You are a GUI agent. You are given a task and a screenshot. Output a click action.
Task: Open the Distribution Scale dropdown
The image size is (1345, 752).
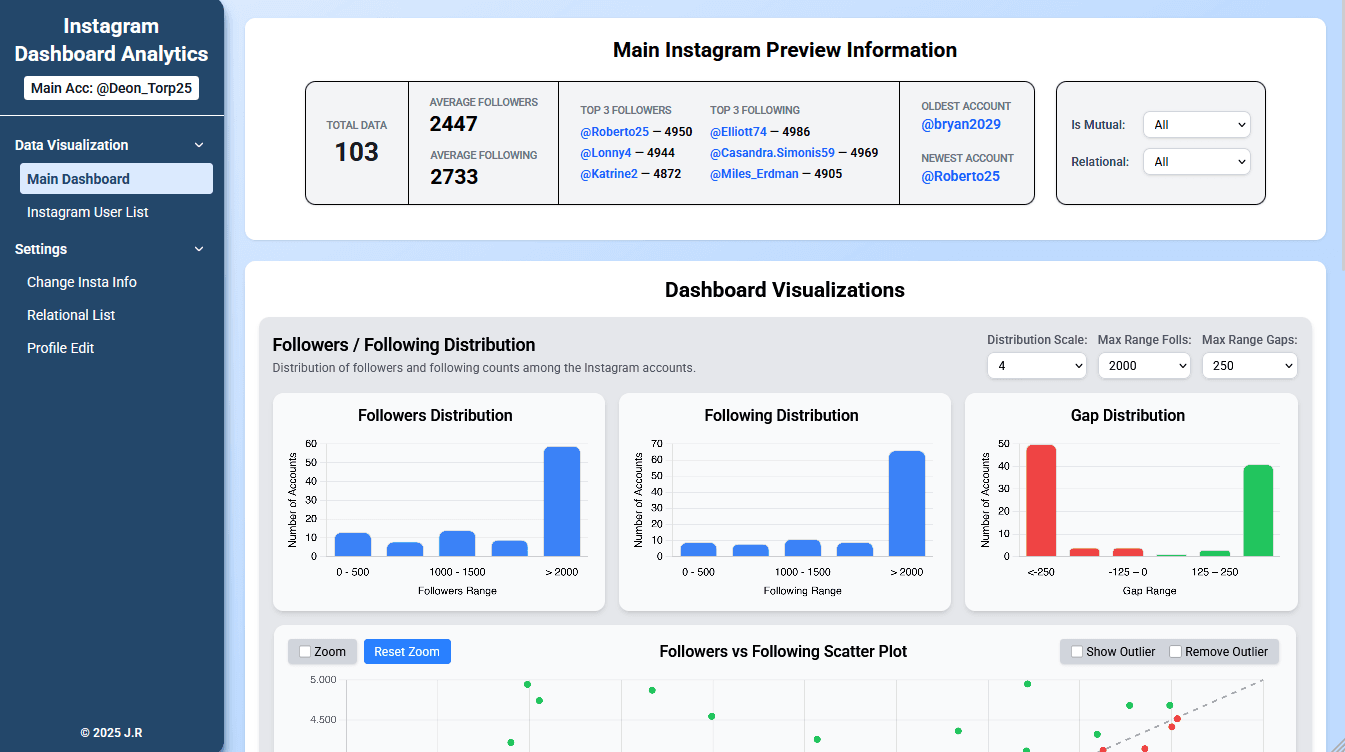1037,365
